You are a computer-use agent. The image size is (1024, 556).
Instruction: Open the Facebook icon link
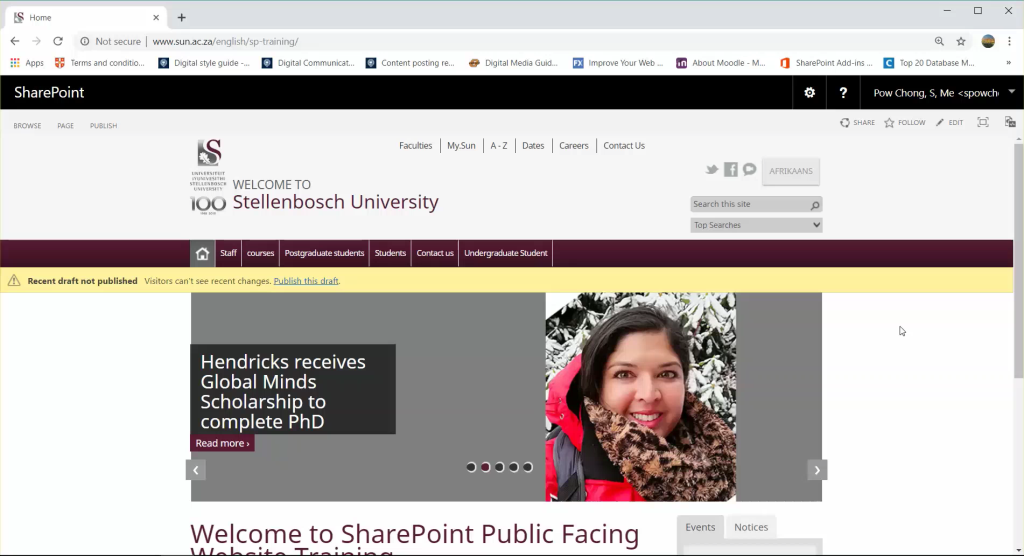731,170
